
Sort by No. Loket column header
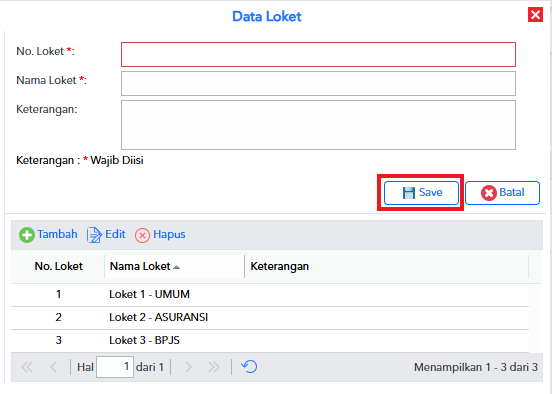pos(58,266)
